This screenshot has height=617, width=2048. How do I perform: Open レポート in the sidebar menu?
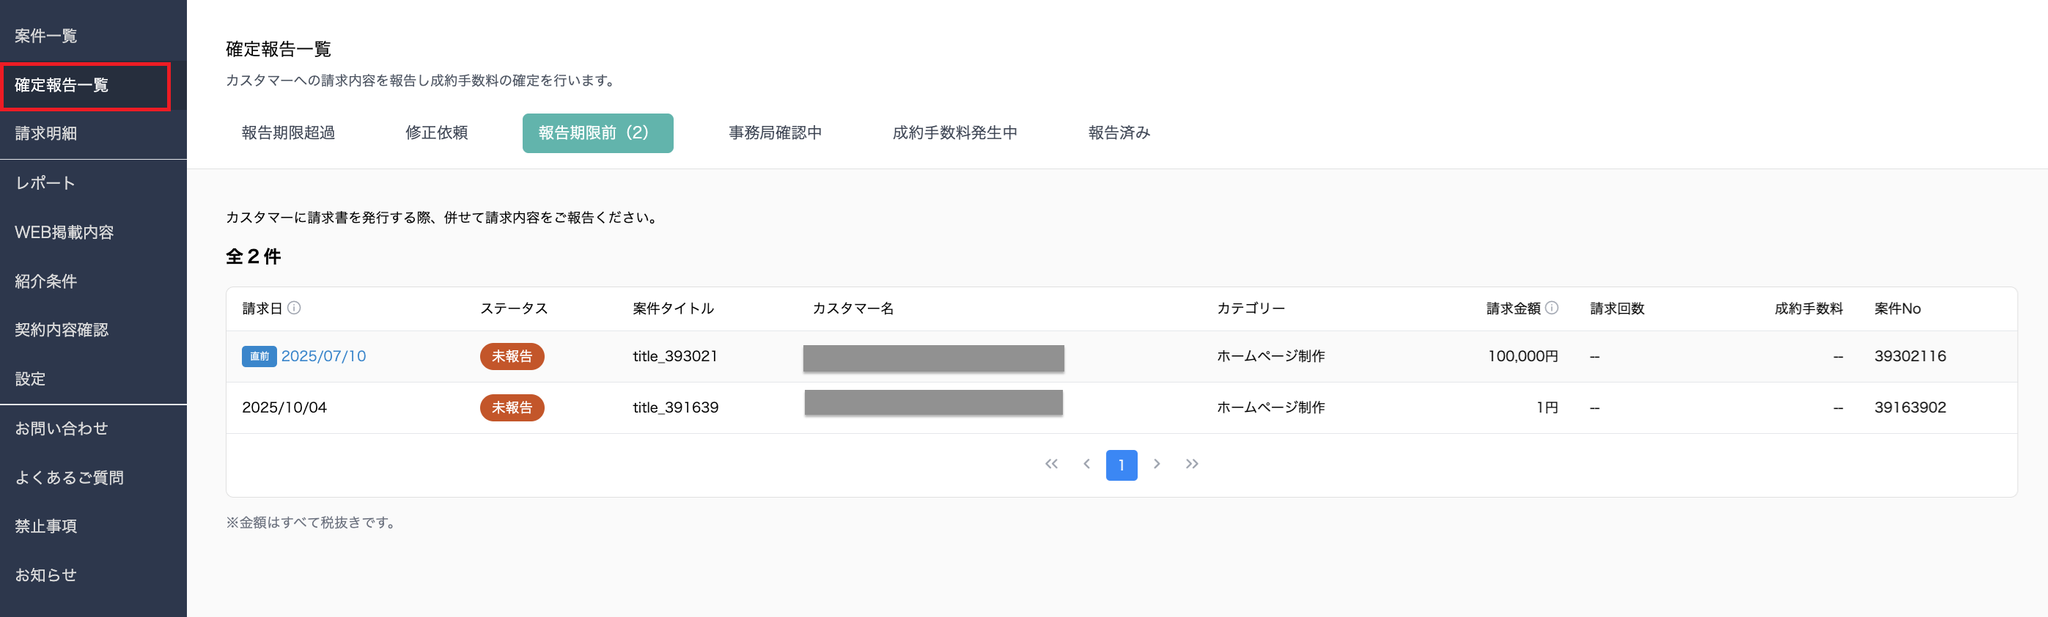click(x=45, y=183)
